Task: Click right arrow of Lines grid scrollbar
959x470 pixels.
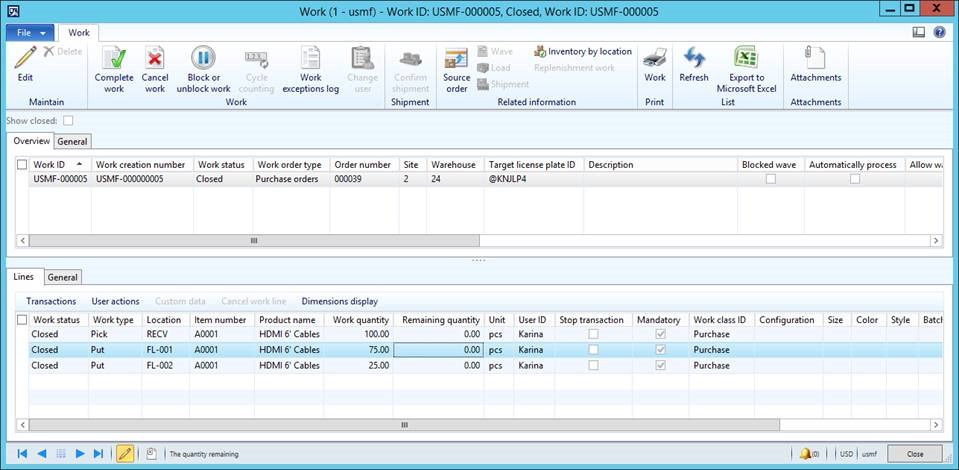Action: coord(936,425)
